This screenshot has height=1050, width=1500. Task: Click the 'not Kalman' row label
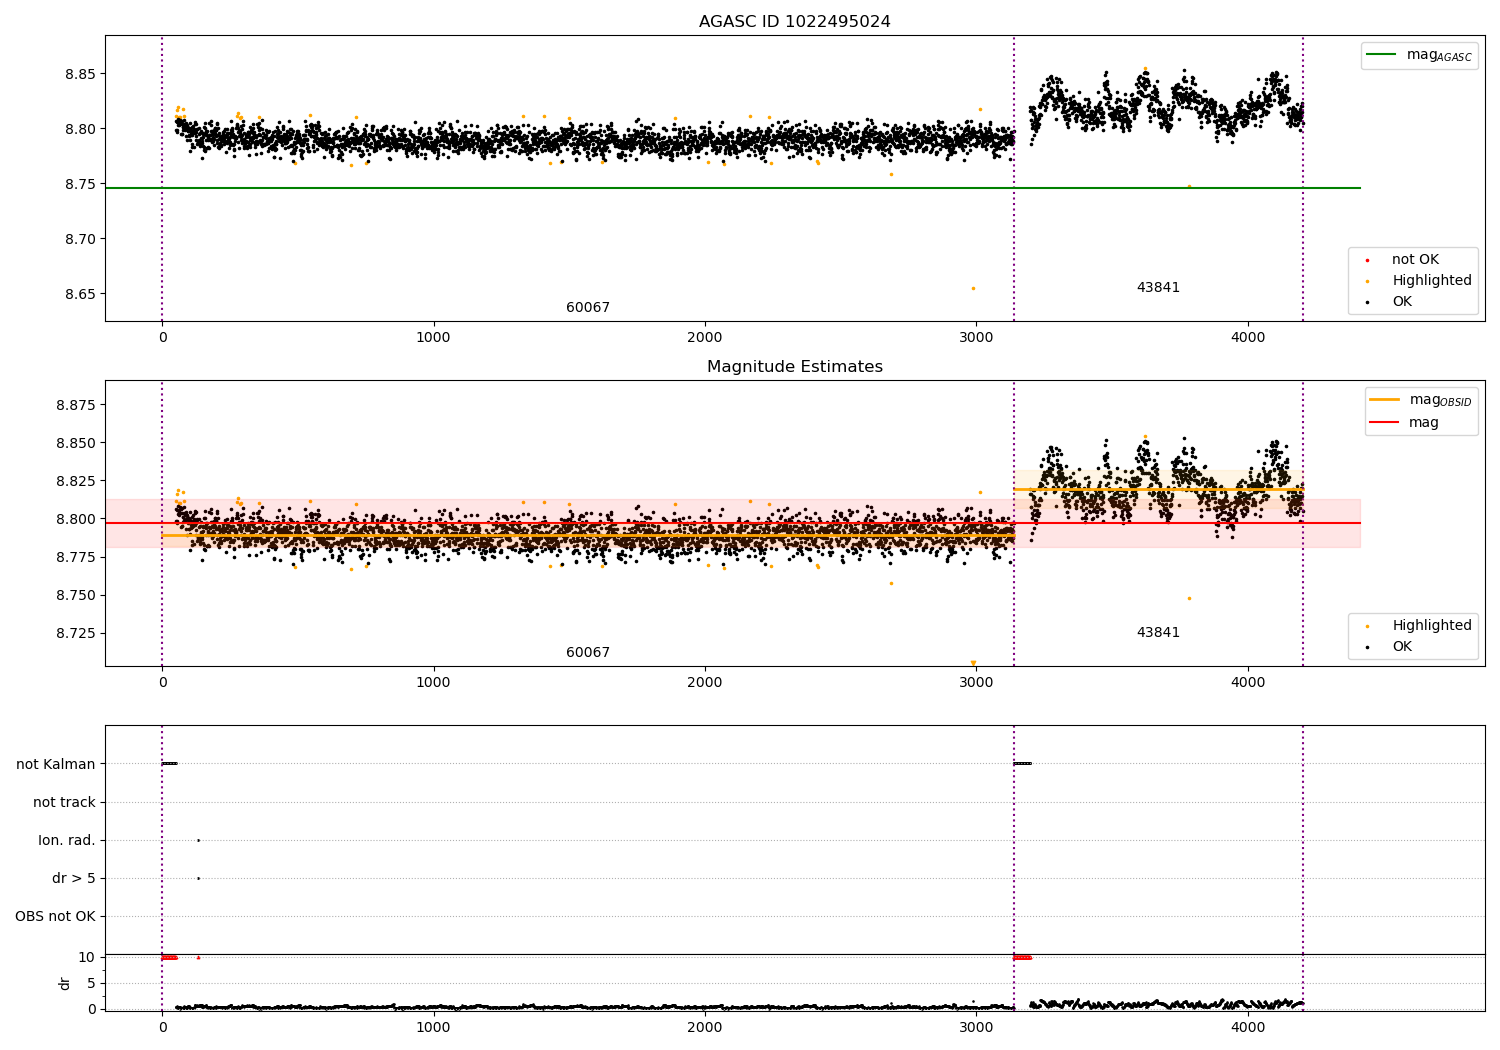(56, 764)
